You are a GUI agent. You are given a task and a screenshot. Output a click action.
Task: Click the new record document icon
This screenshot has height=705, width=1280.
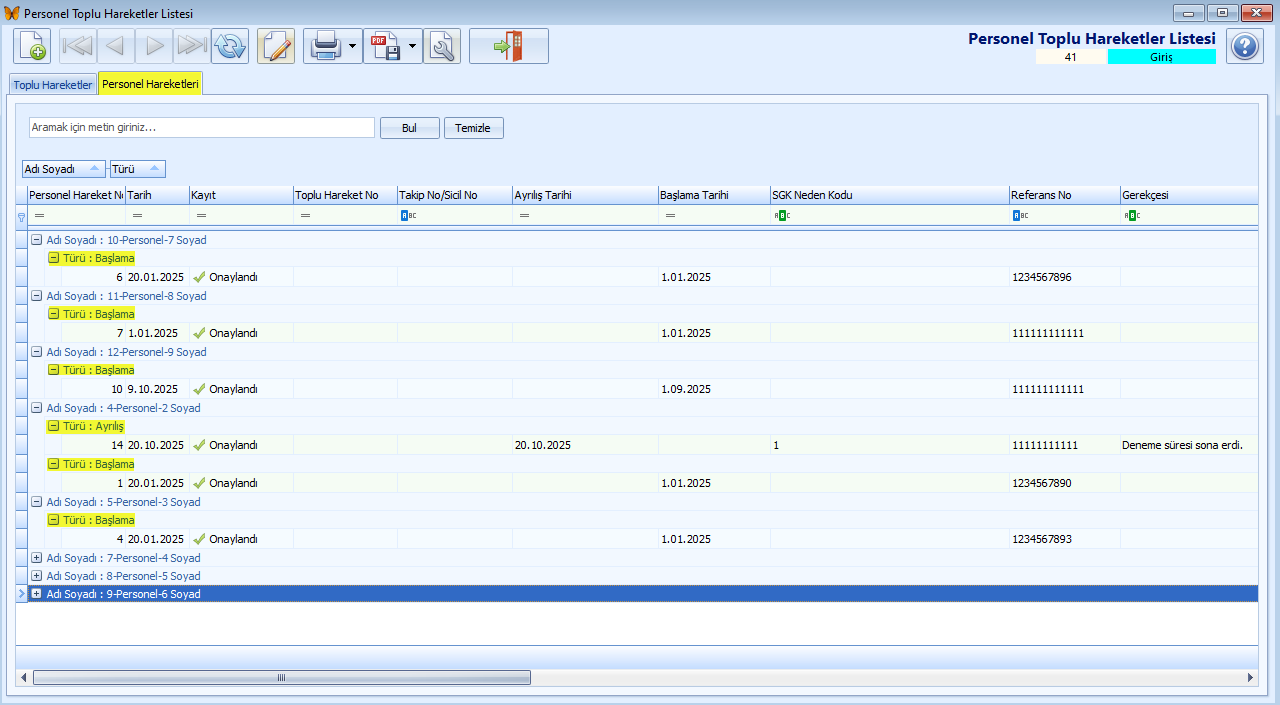32,46
